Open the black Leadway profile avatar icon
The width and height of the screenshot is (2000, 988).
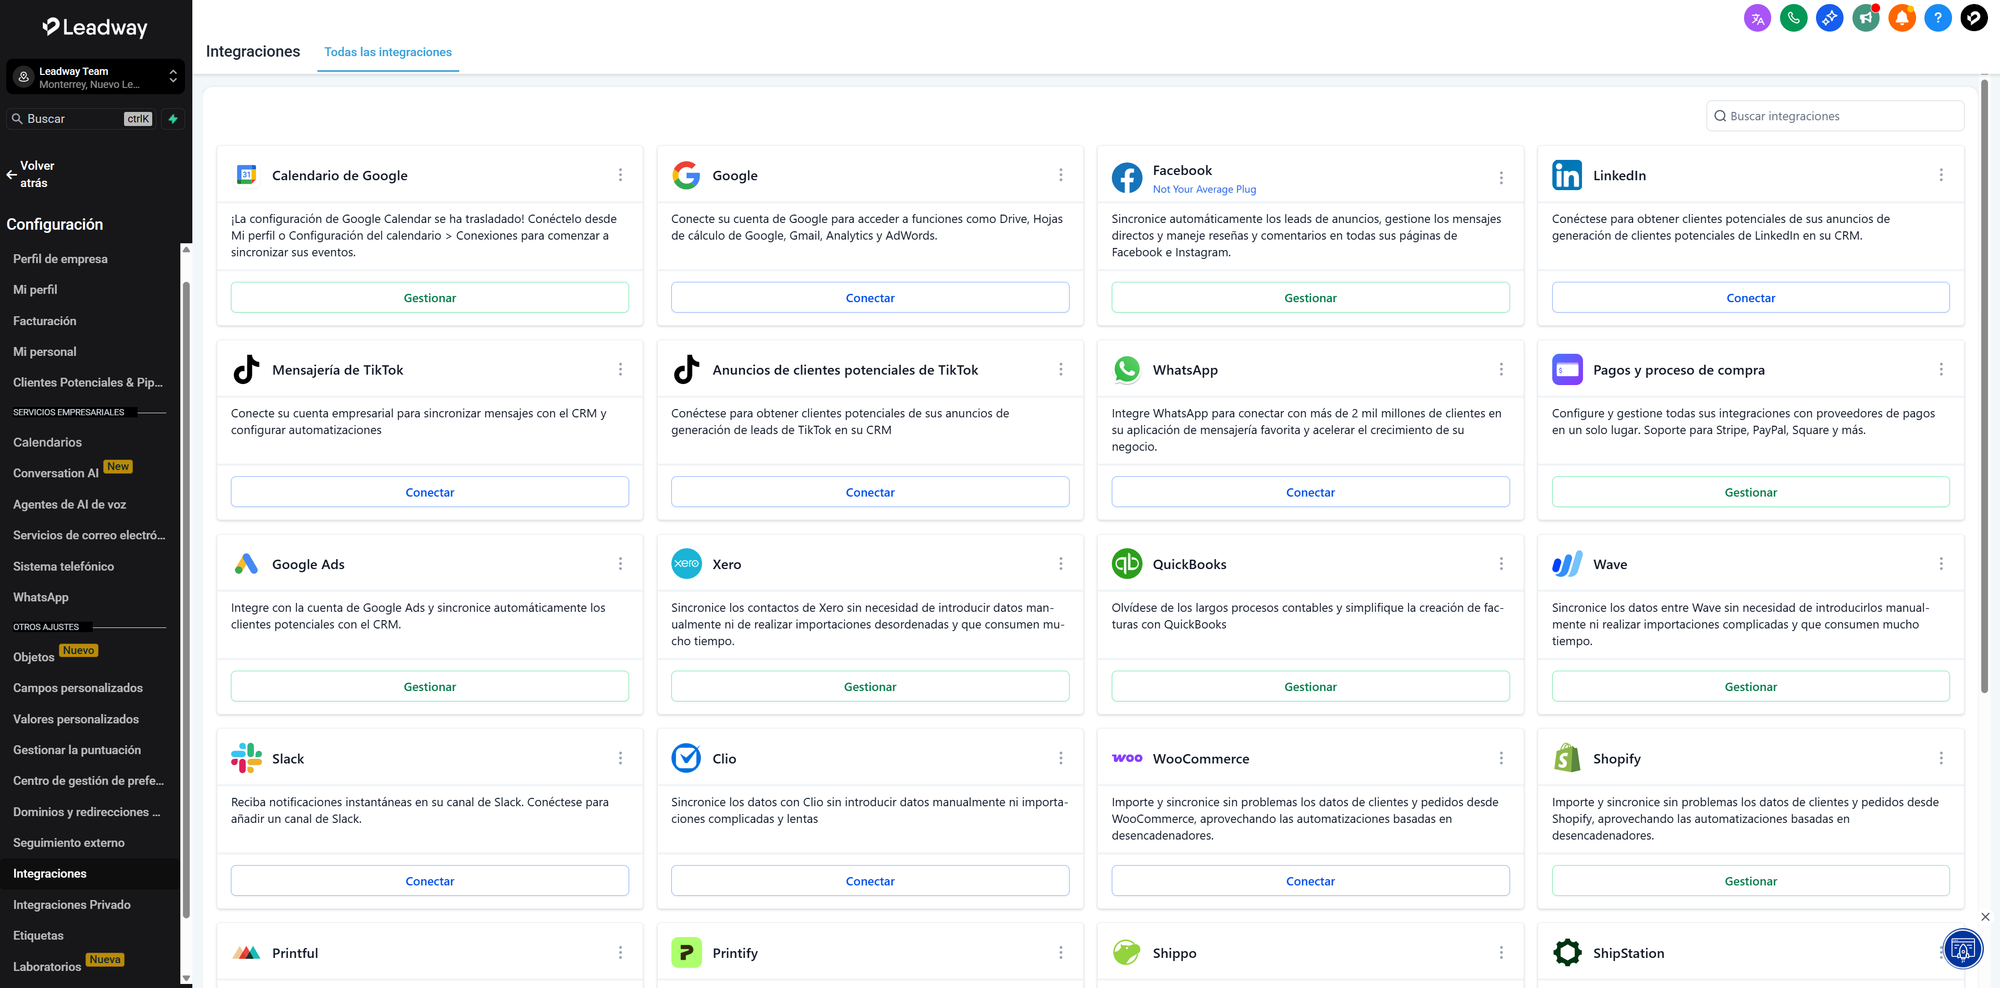point(1973,18)
